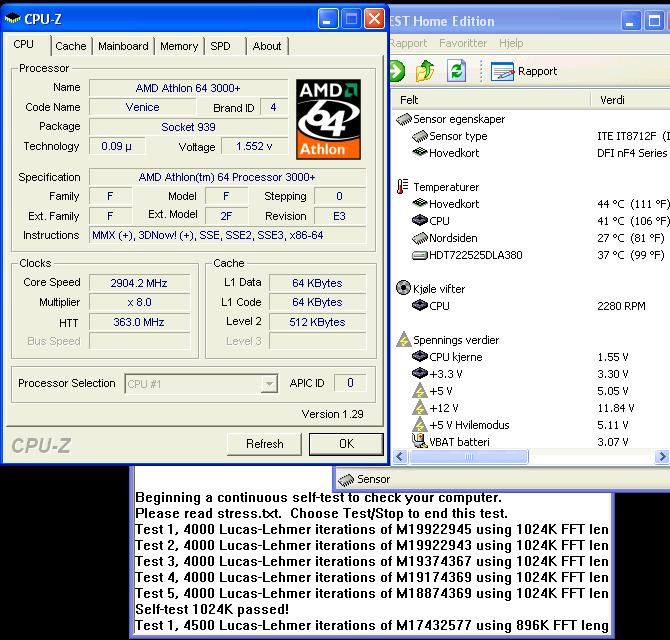Screen dimensions: 670x640
Task: Click the 11.84 V value
Action: point(616,408)
